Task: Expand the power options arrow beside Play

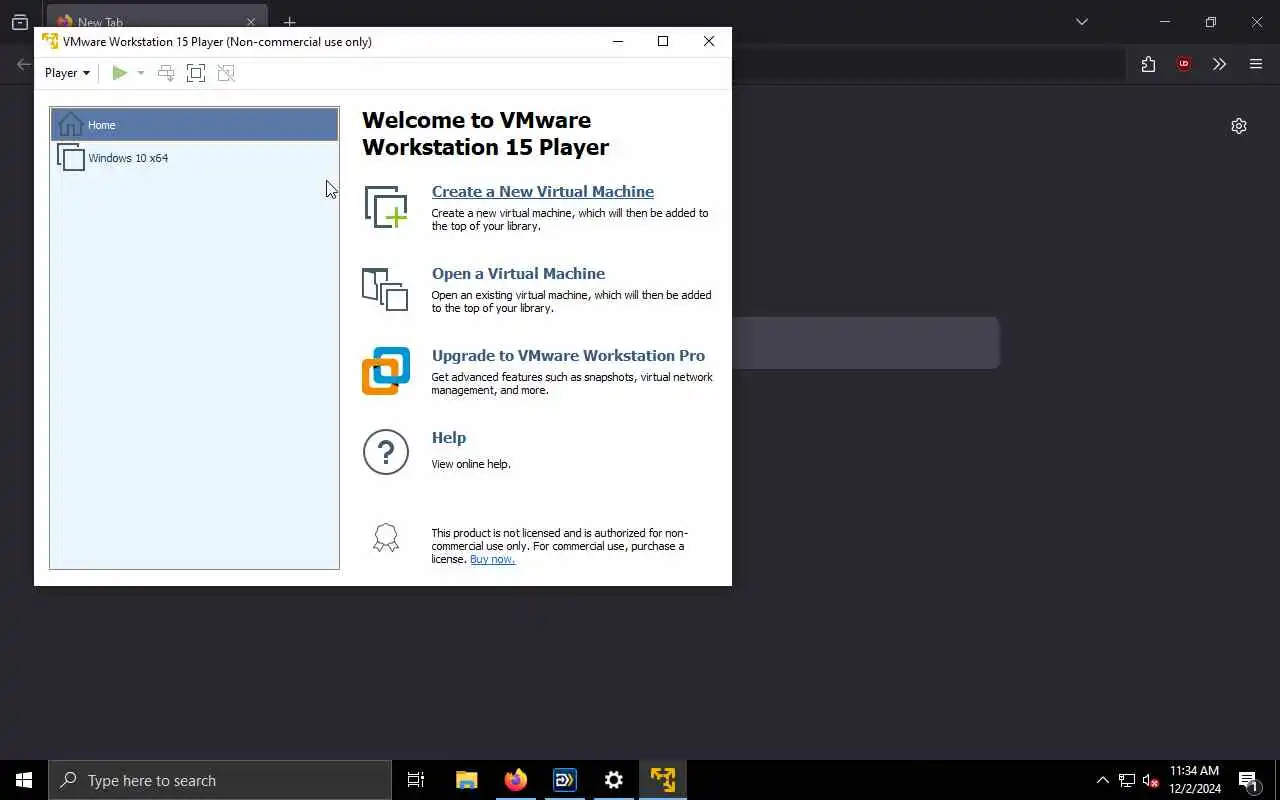Action: click(141, 73)
